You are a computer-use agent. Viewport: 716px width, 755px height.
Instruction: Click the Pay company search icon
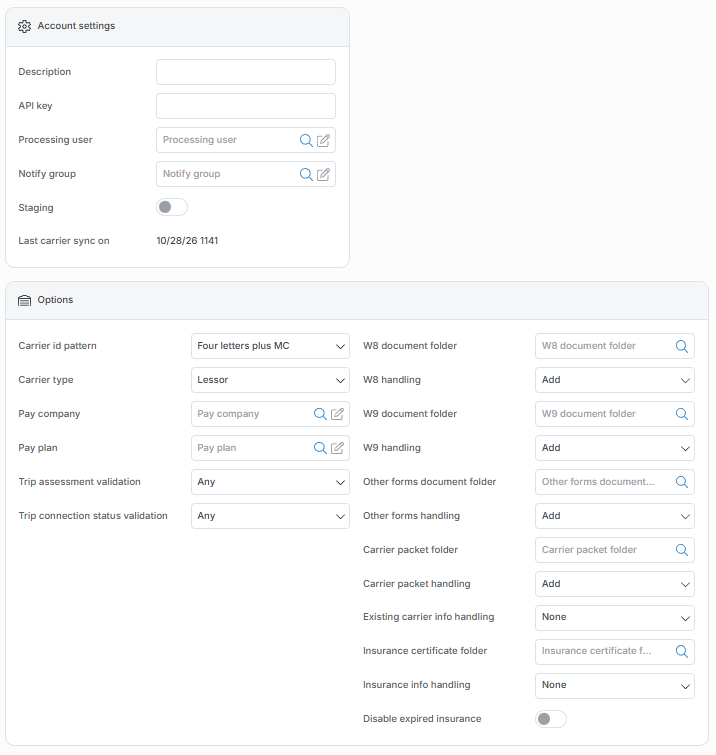click(320, 414)
